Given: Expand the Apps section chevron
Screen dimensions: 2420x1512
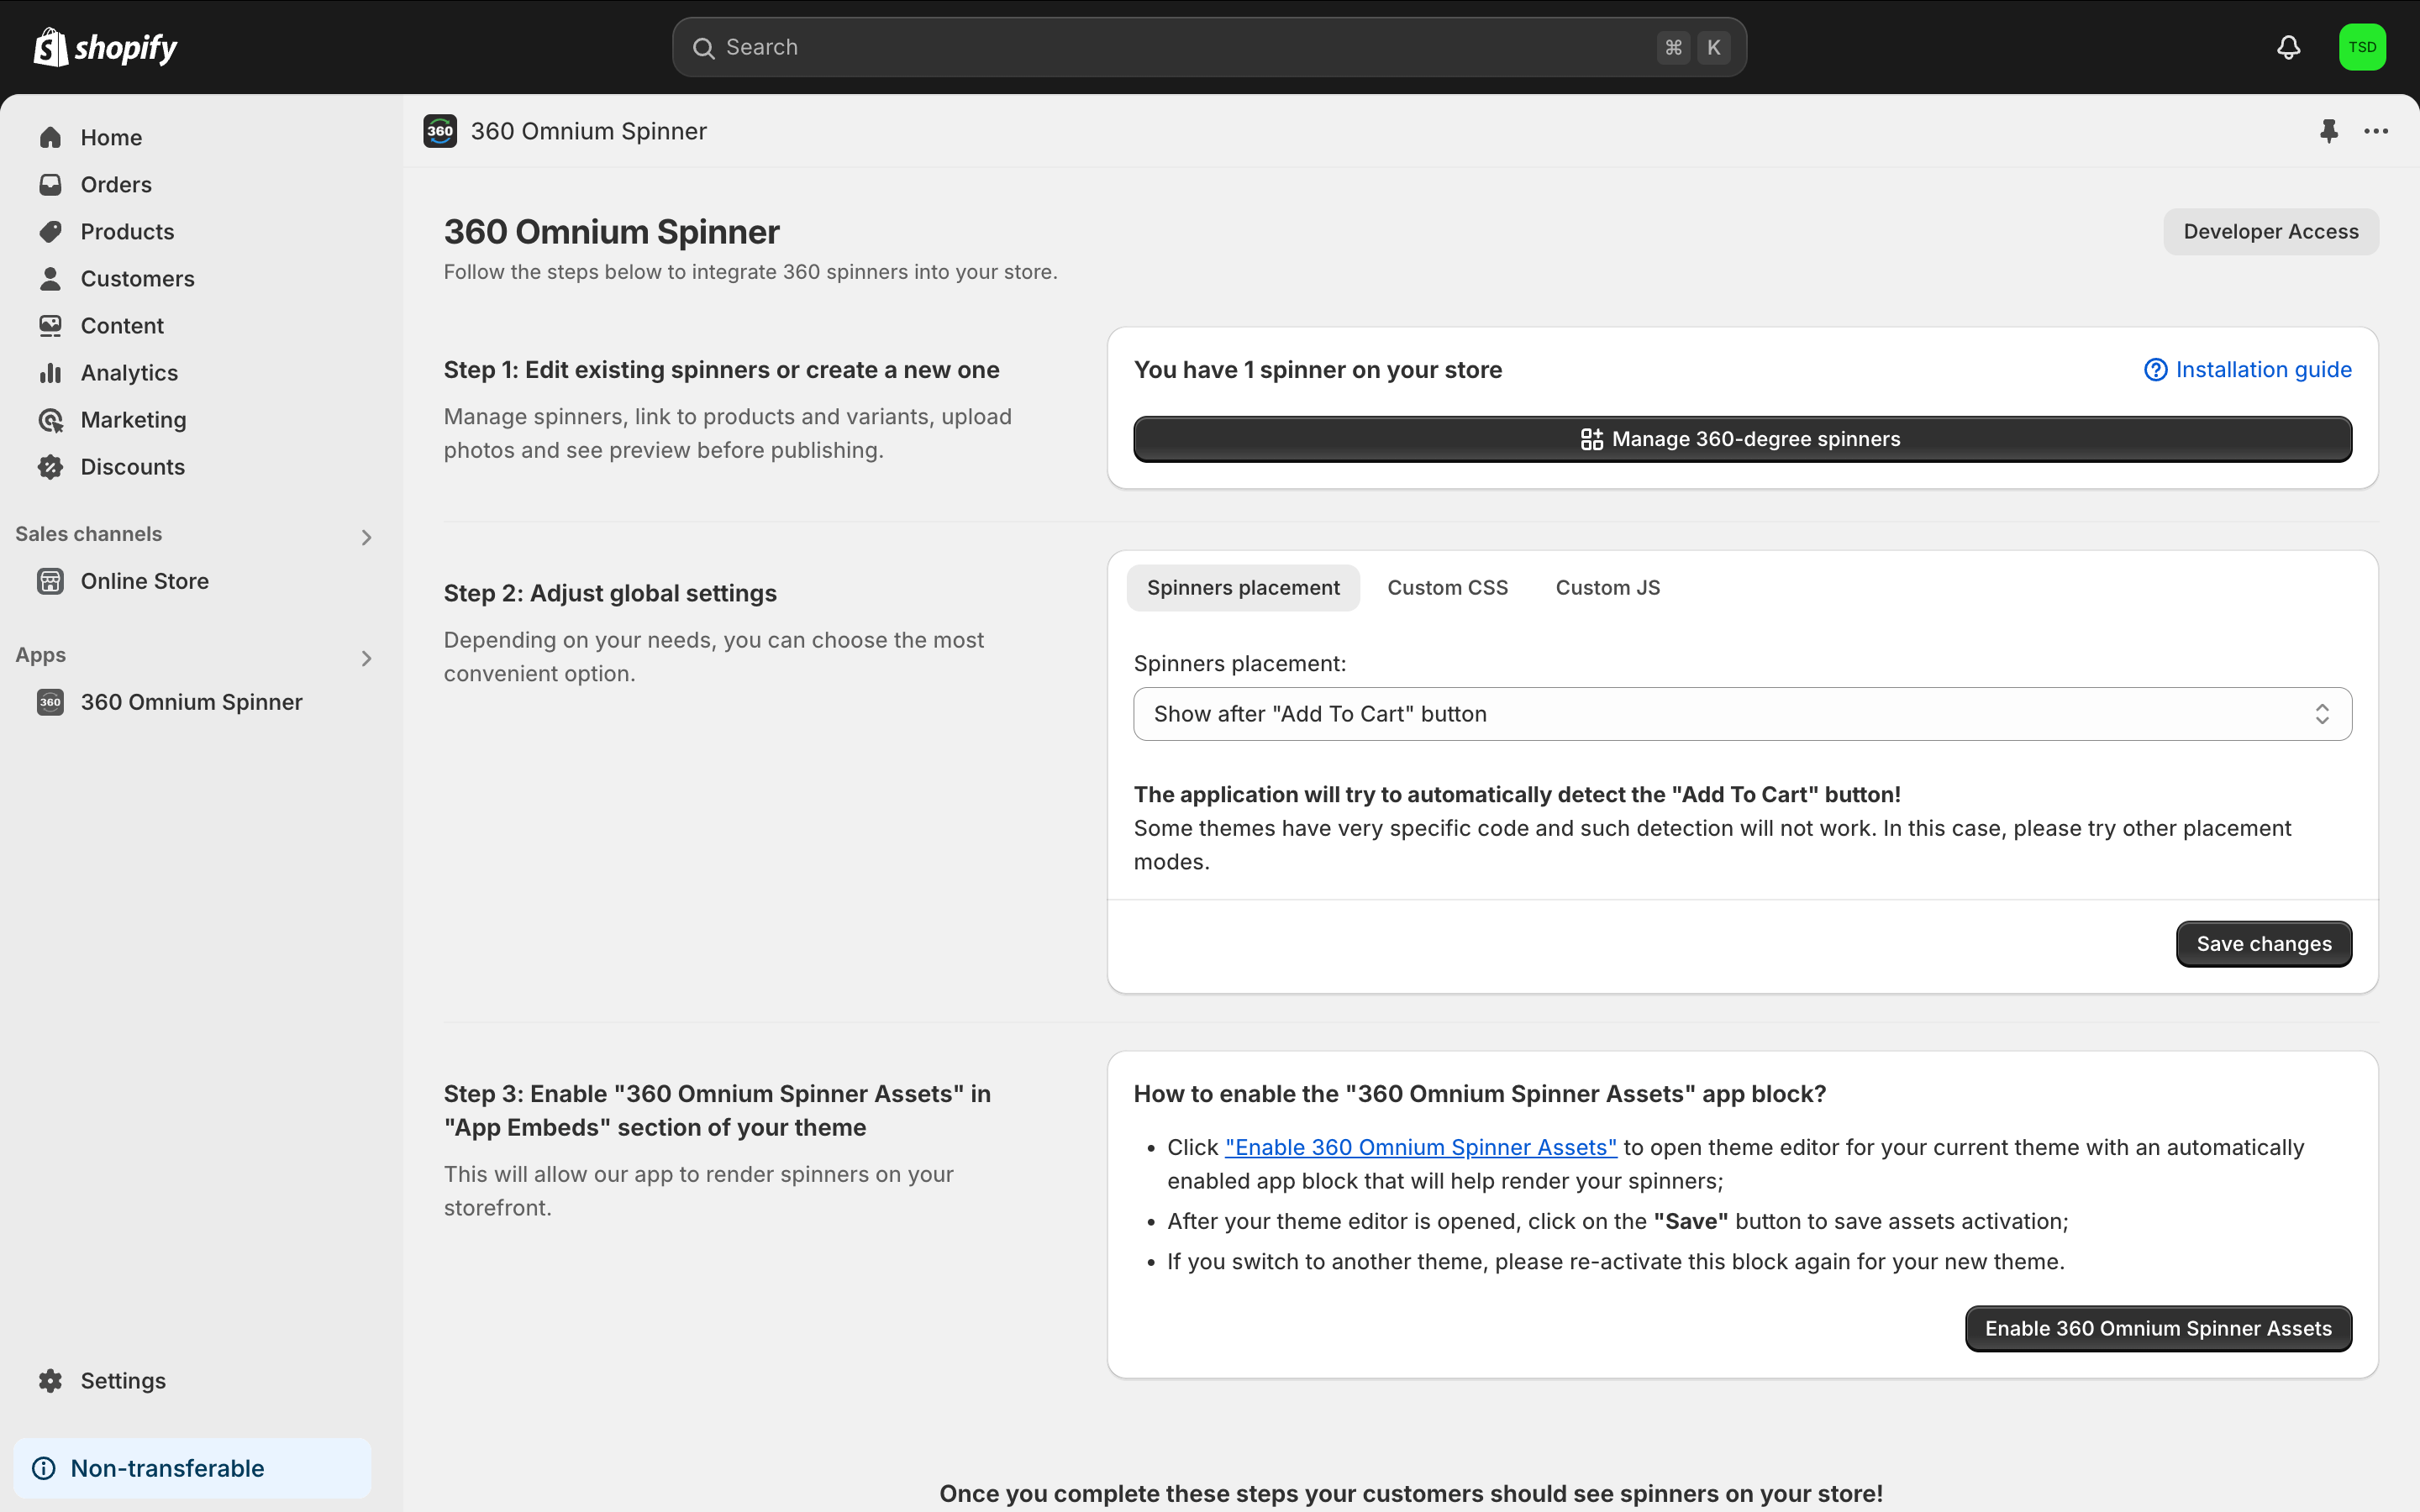Looking at the screenshot, I should point(367,658).
